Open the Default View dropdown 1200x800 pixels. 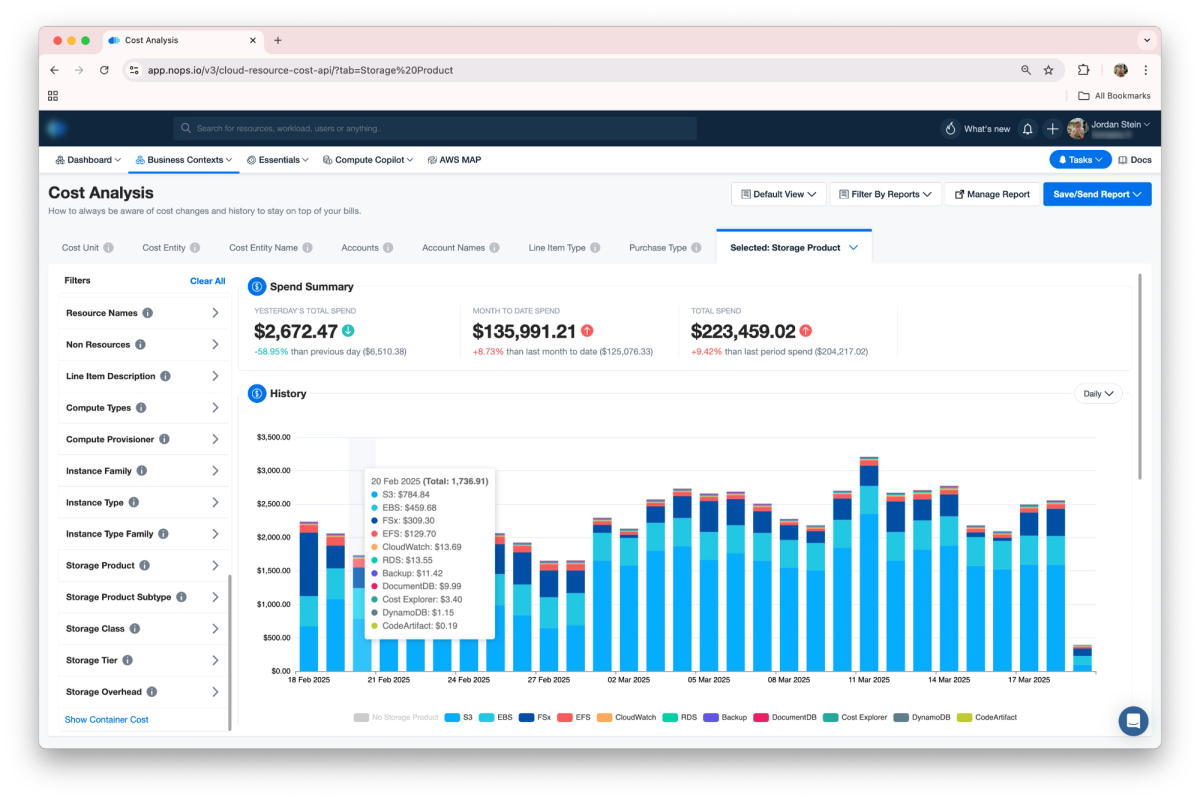coord(778,194)
